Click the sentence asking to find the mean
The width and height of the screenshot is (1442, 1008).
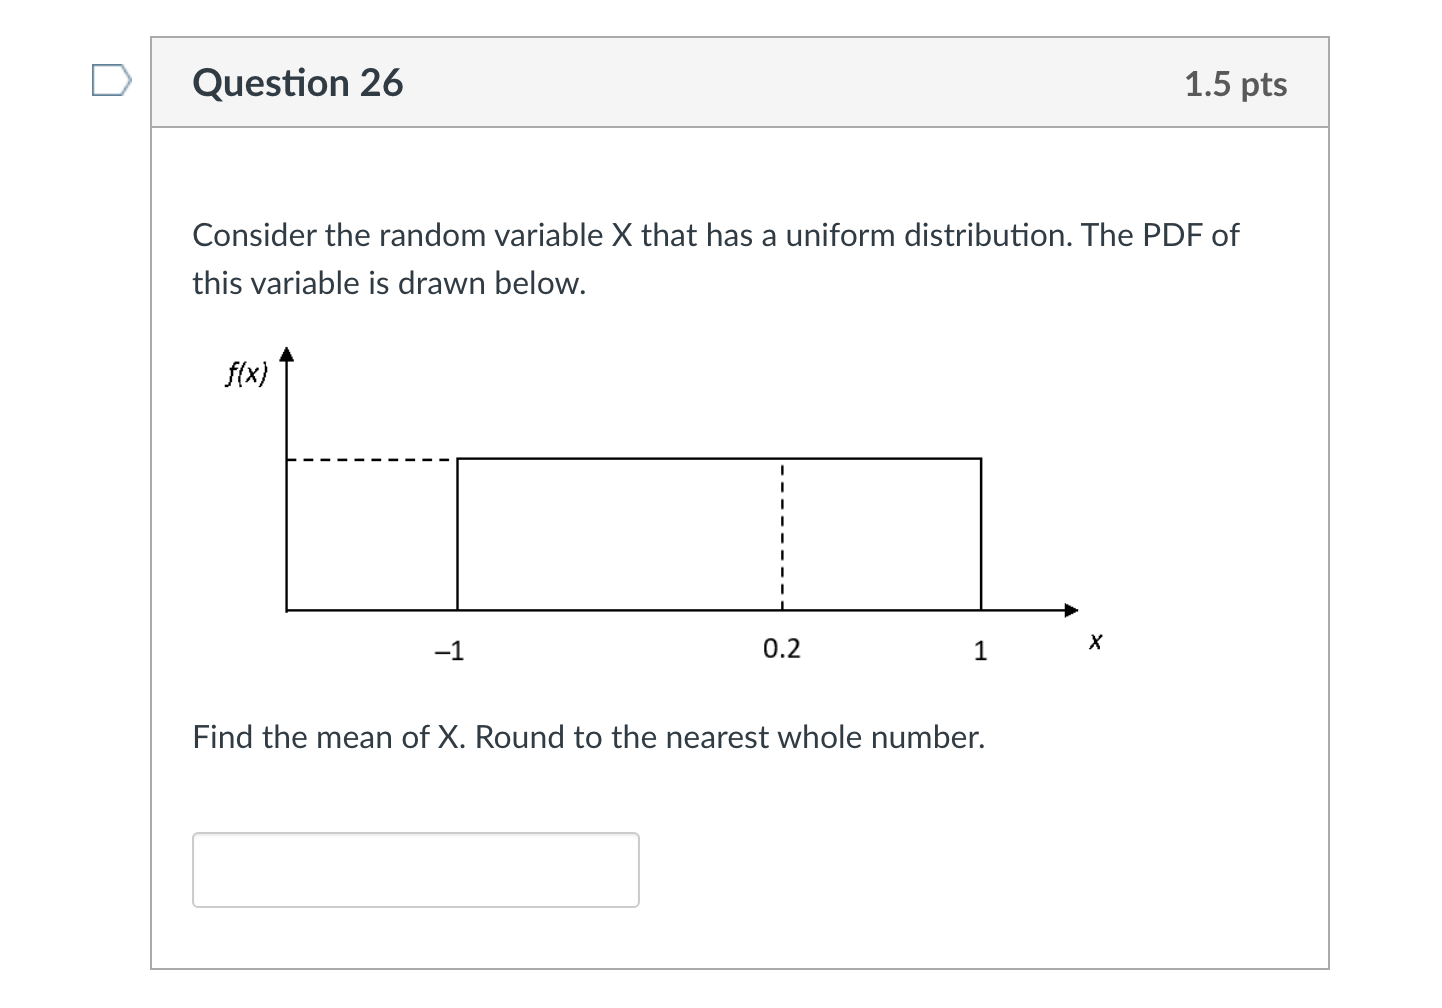(x=588, y=737)
